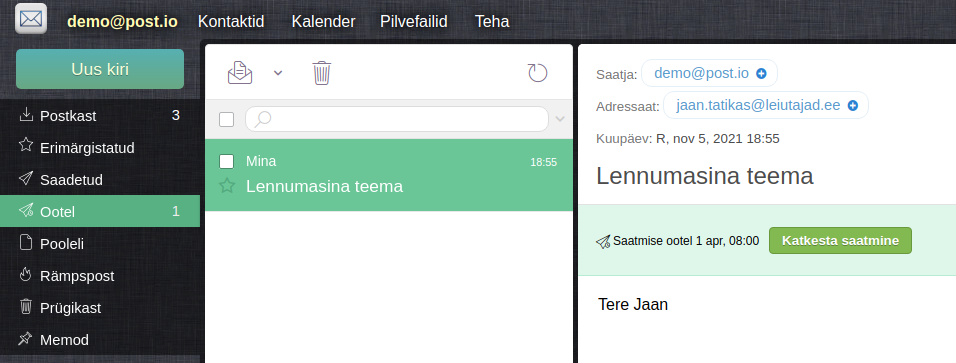Click the envelope mail logo icon
Screen dimensions: 956x363
pyautogui.click(x=31, y=19)
